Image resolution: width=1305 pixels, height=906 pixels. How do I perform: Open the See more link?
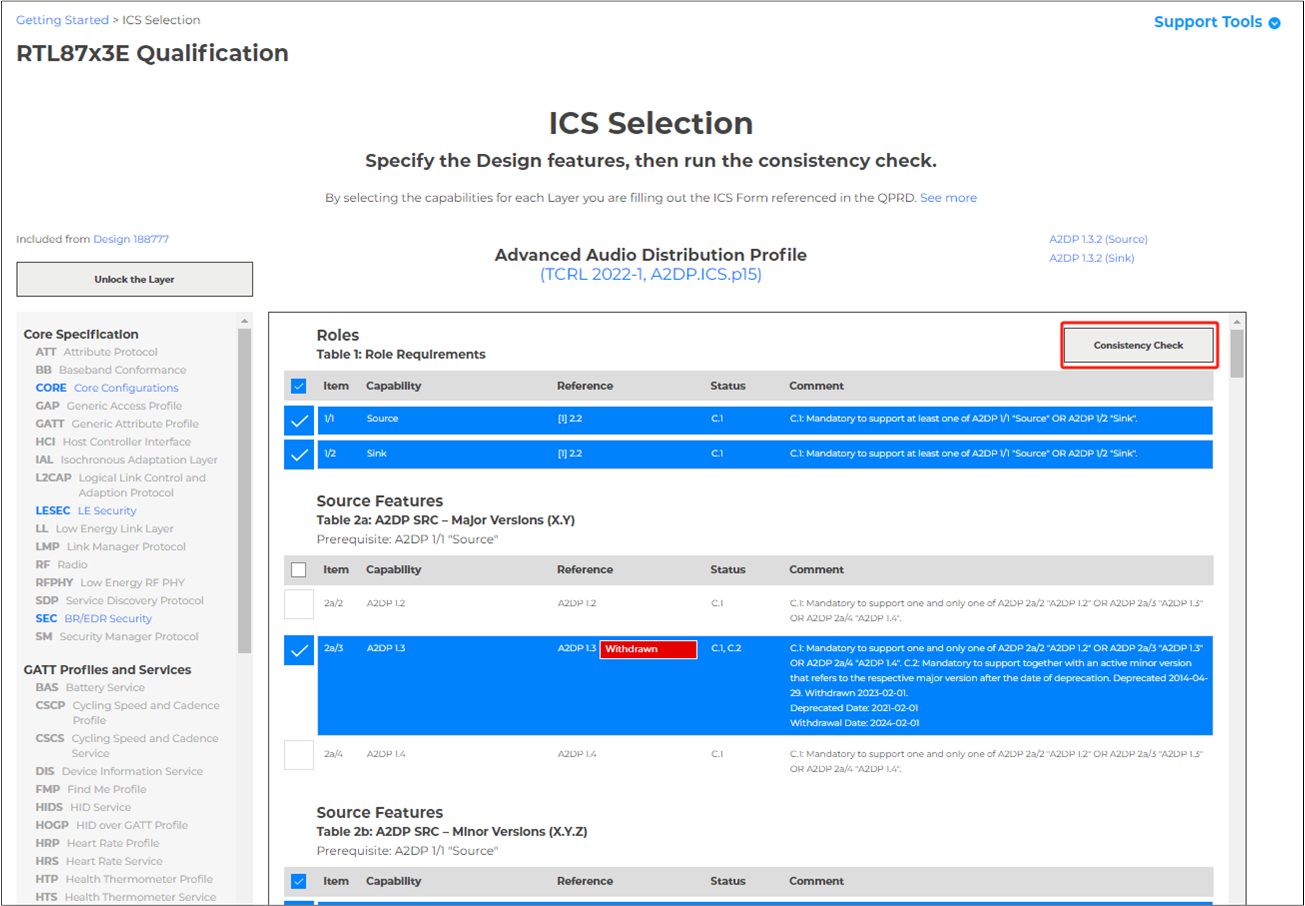[x=948, y=198]
